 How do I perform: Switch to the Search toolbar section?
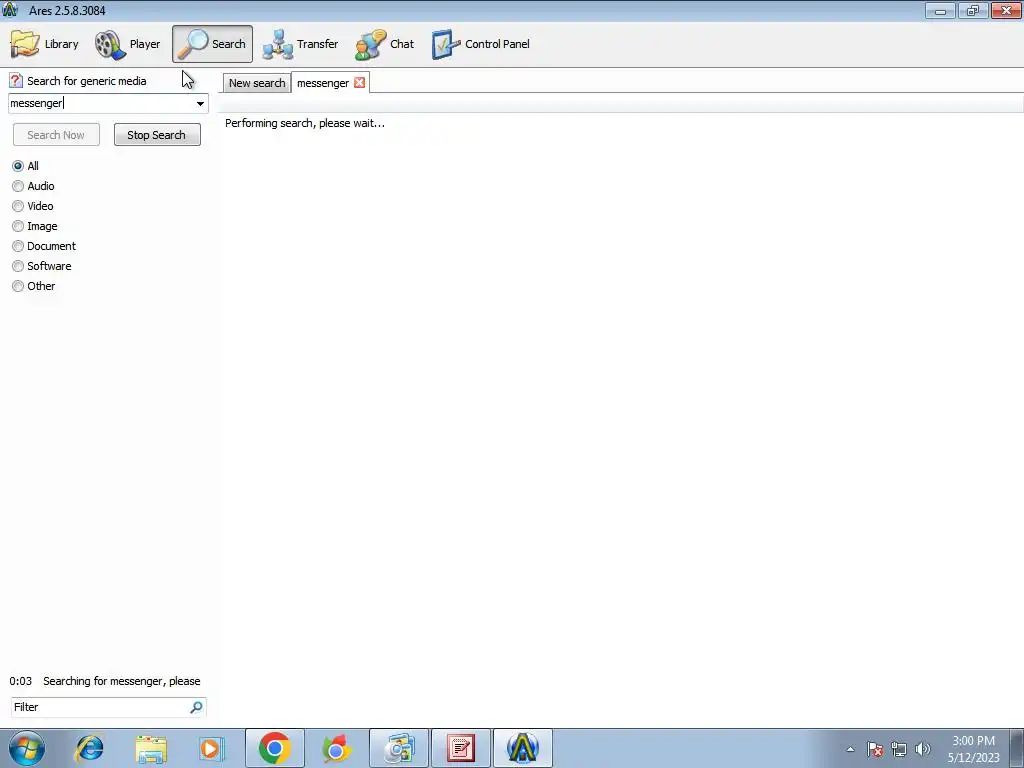[x=212, y=44]
